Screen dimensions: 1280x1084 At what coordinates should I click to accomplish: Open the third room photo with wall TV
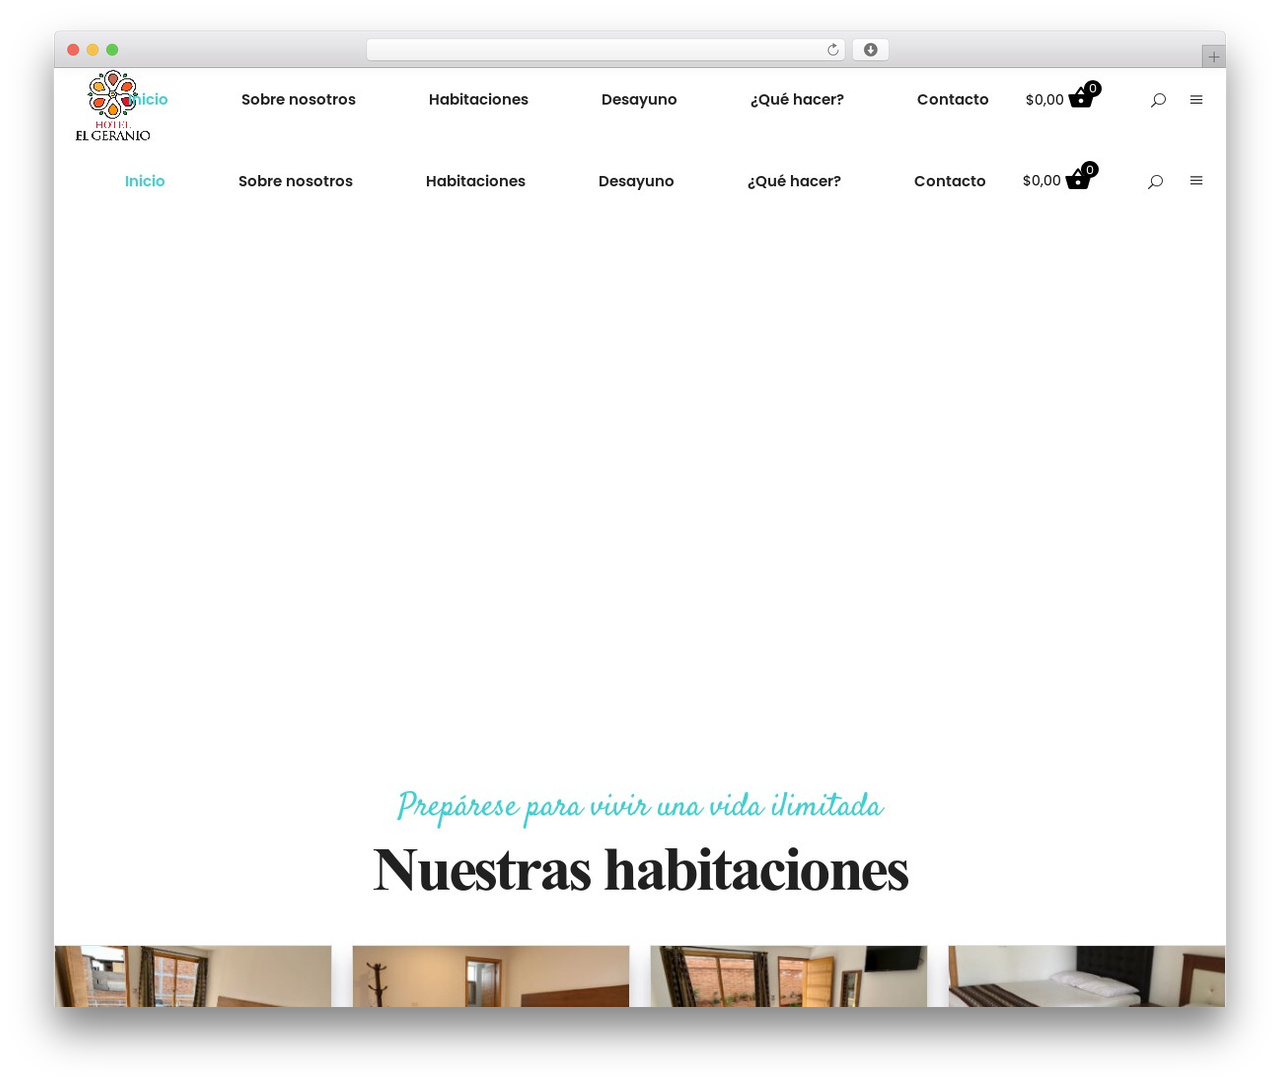[789, 976]
